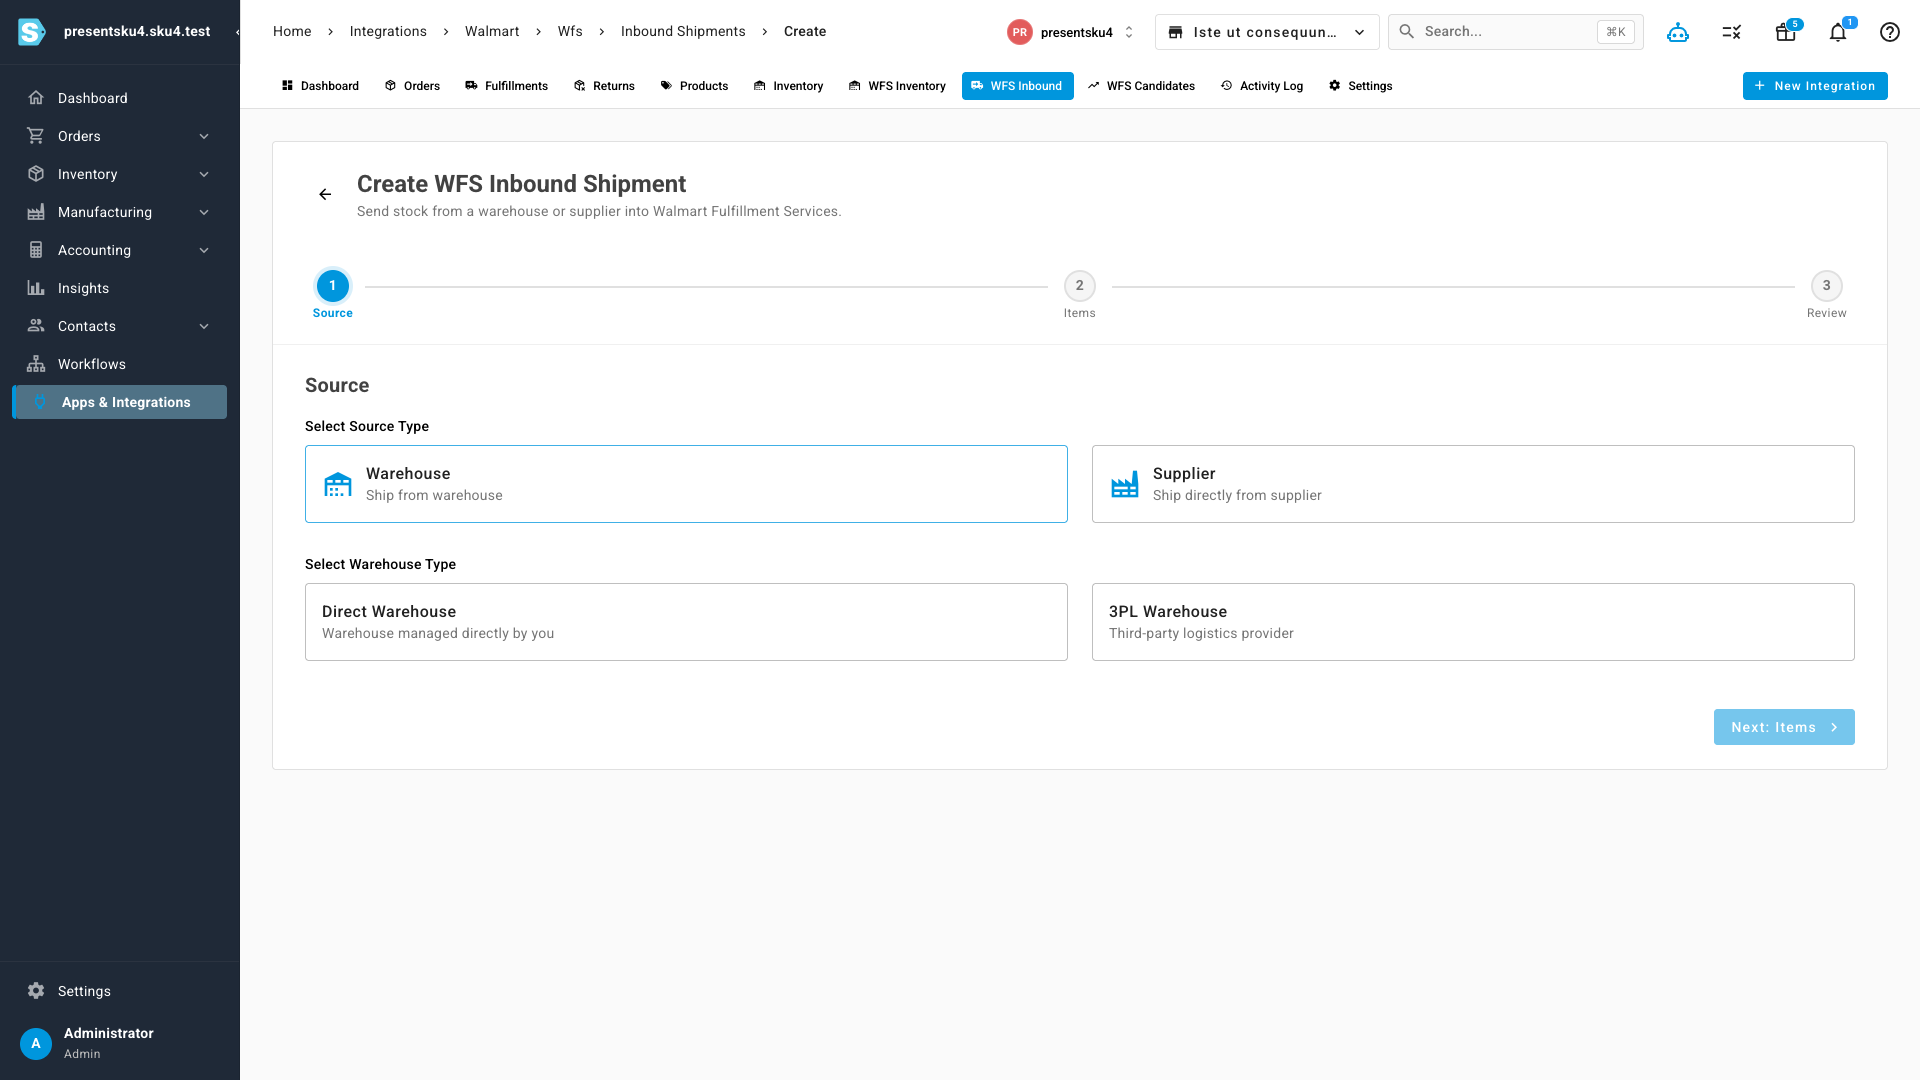Switch to WFS Candidates tab
The image size is (1920, 1080).
pos(1141,86)
